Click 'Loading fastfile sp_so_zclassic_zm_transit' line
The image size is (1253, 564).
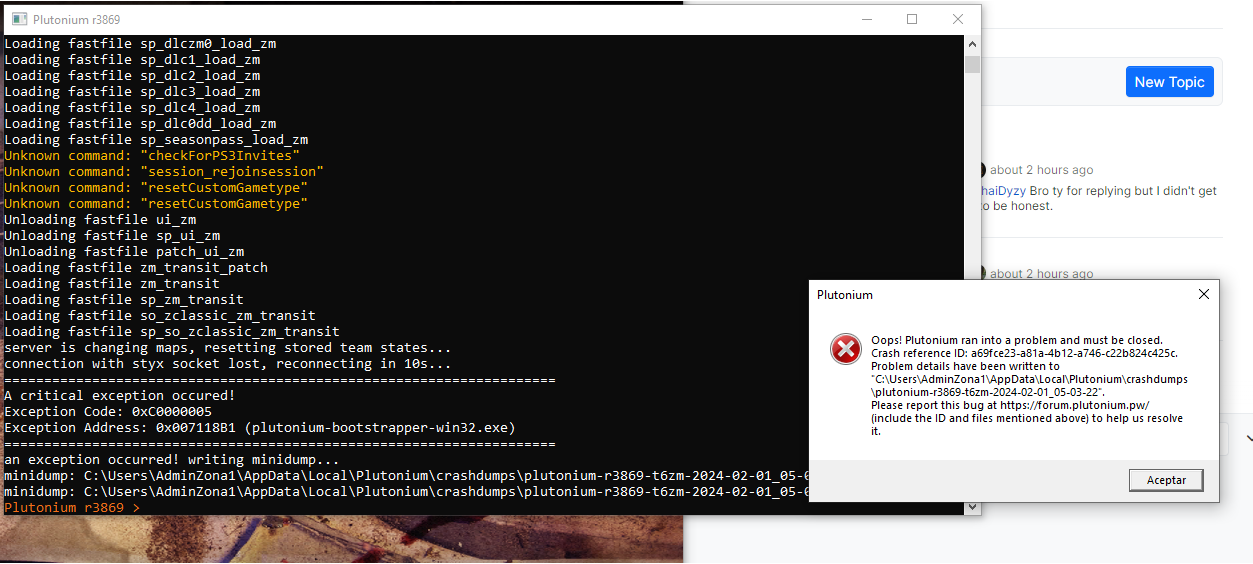(x=172, y=332)
